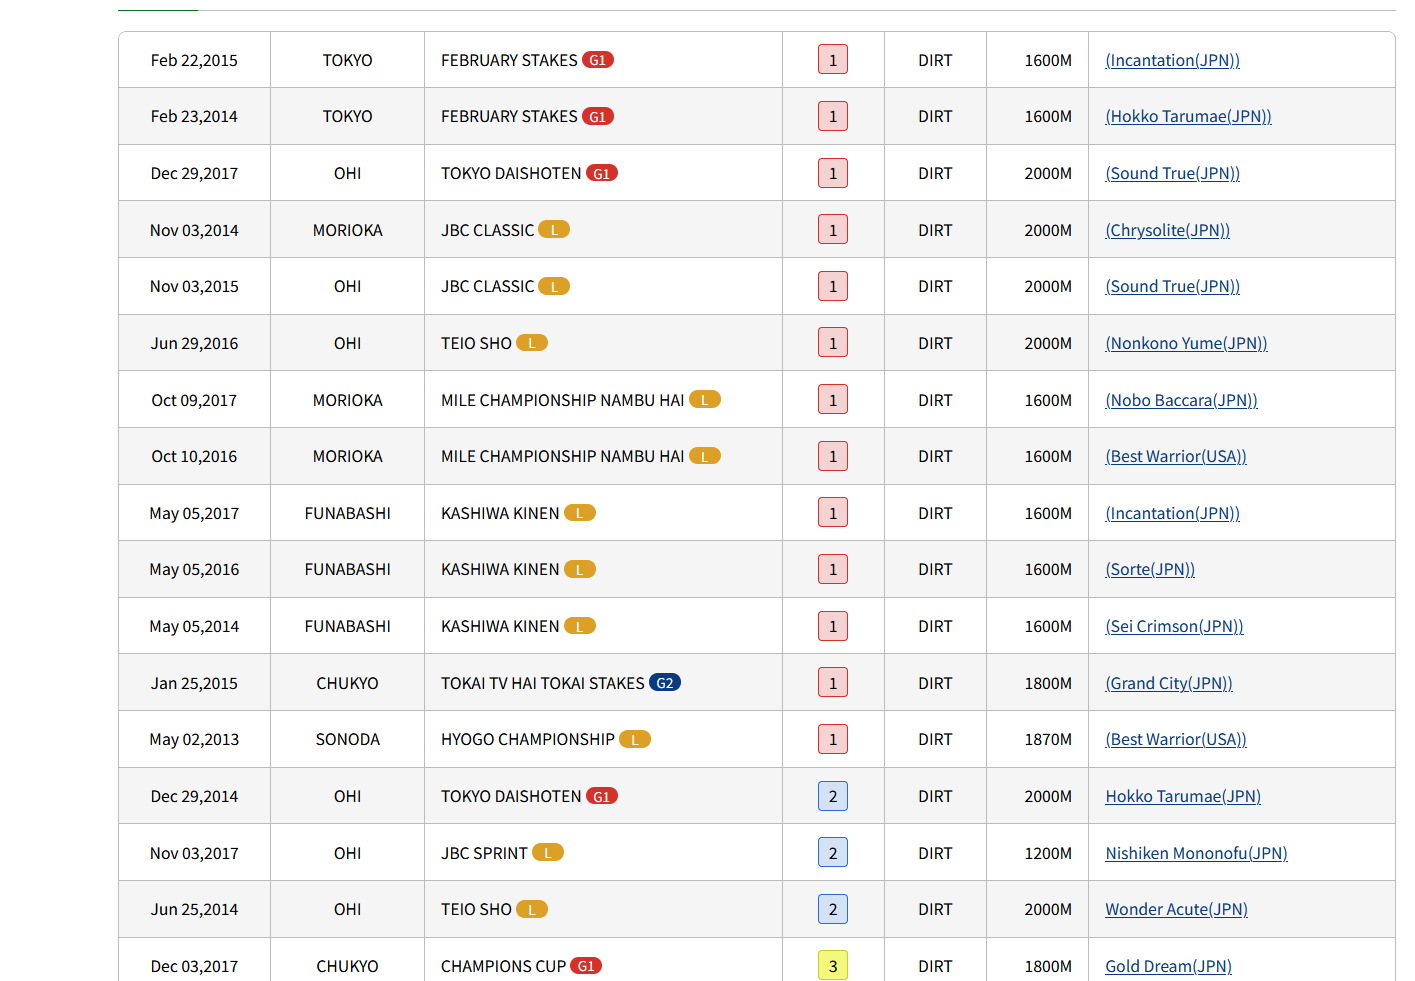Image resolution: width=1415 pixels, height=981 pixels.
Task: Open Best Warrior(USA) link in May 02,2013 row
Action: point(1176,740)
